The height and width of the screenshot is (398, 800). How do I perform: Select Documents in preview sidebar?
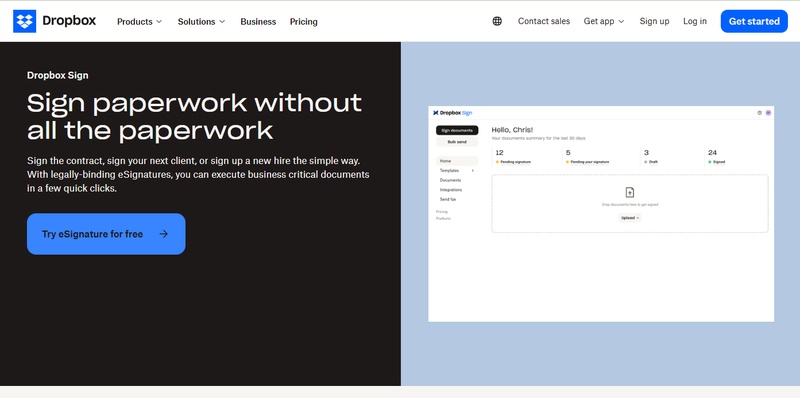[451, 180]
